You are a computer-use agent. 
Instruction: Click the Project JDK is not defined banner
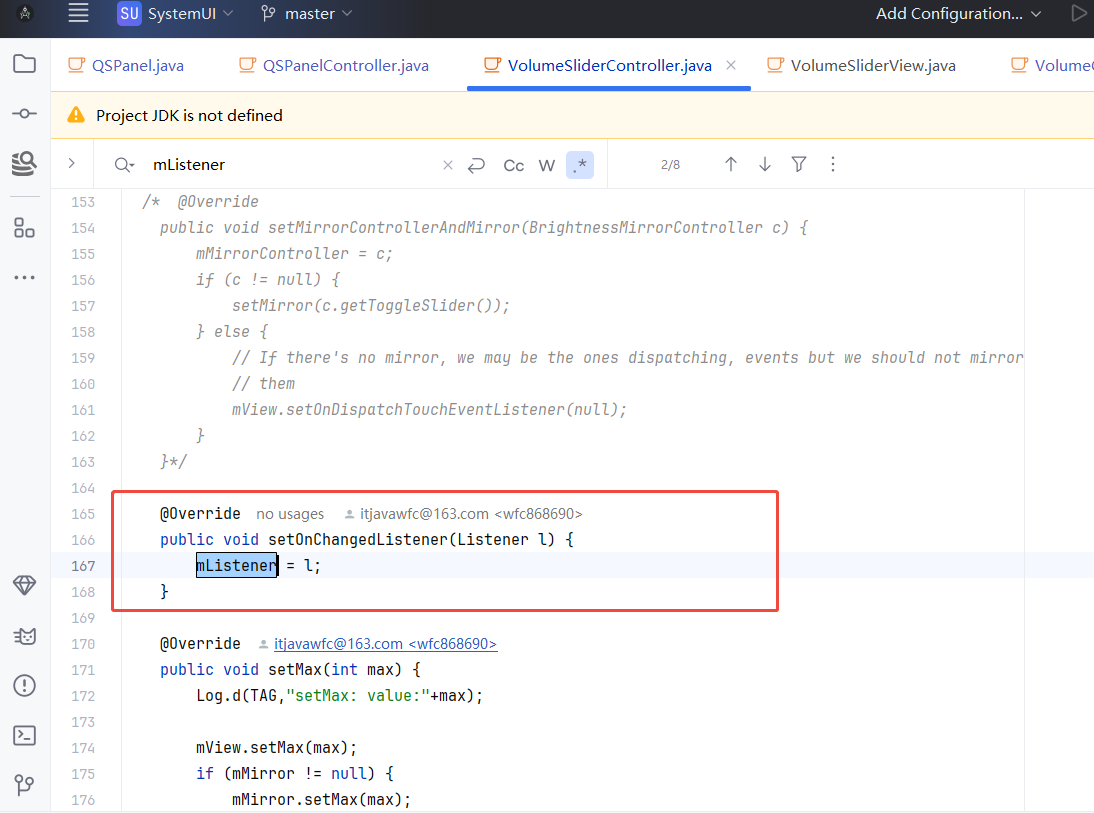[572, 115]
